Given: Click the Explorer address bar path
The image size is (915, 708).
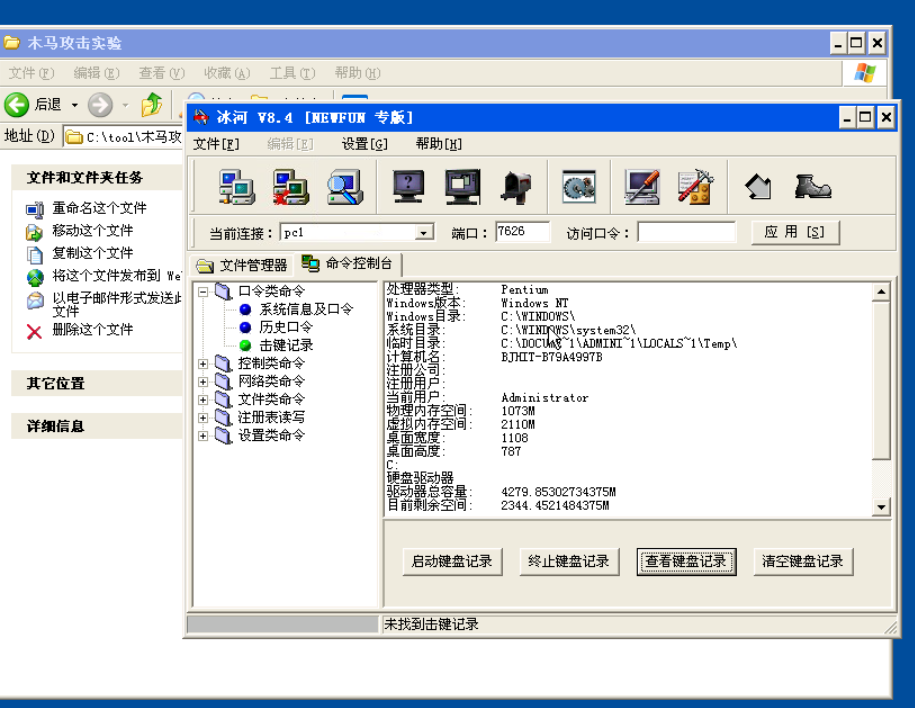Looking at the screenshot, I should coord(134,137).
